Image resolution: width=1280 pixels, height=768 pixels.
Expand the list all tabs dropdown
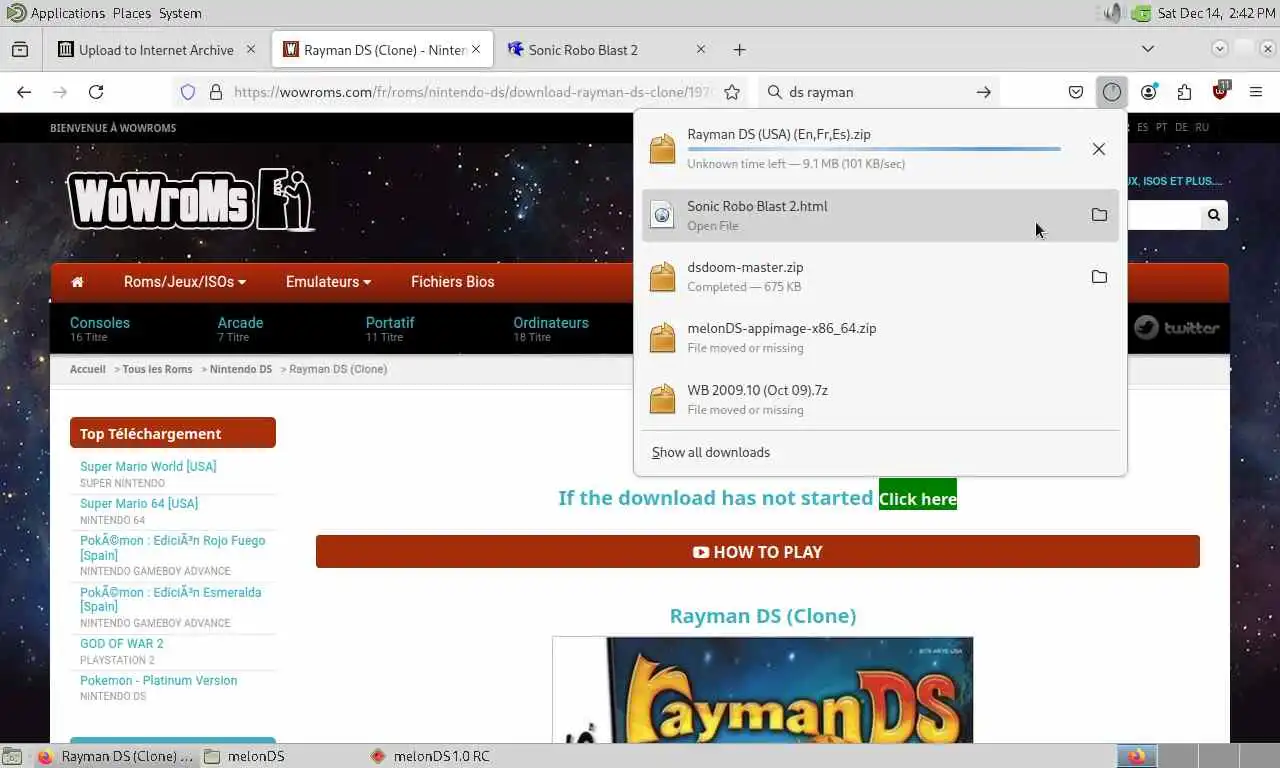point(1148,49)
